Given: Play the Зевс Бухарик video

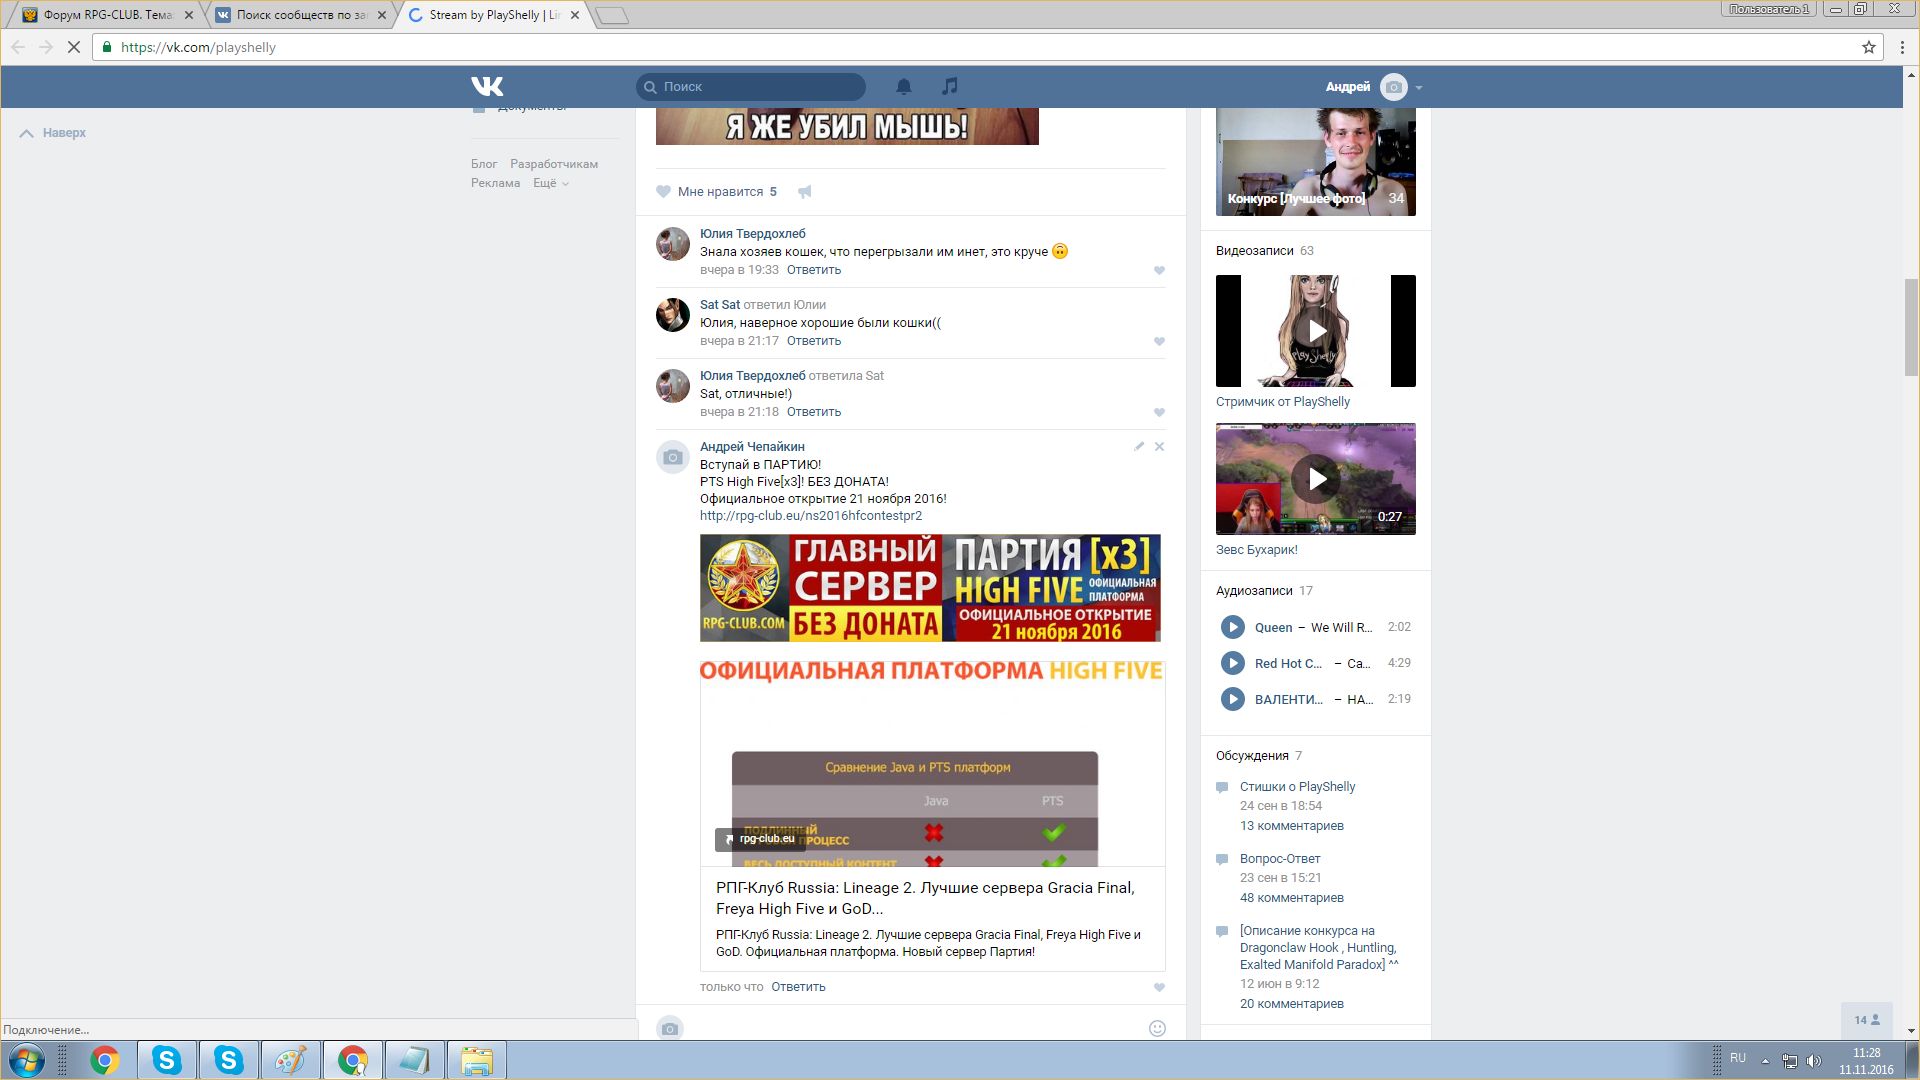Looking at the screenshot, I should pyautogui.click(x=1316, y=479).
